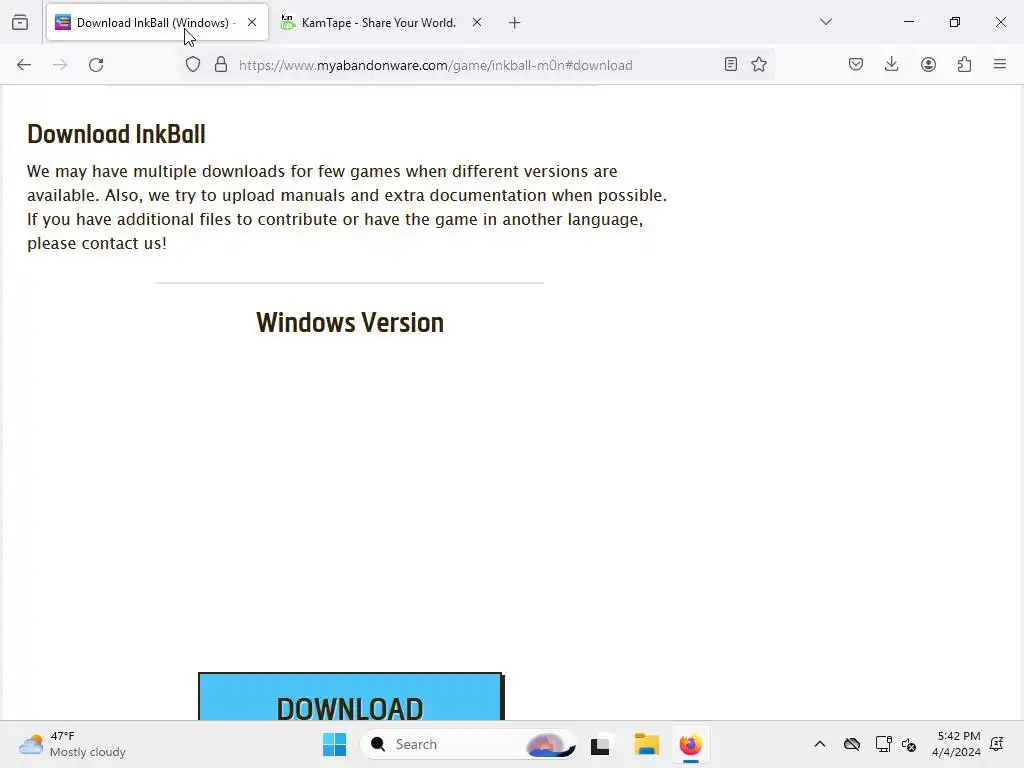Save page to Pocket
Screen dimensions: 1024x768
click(856, 64)
